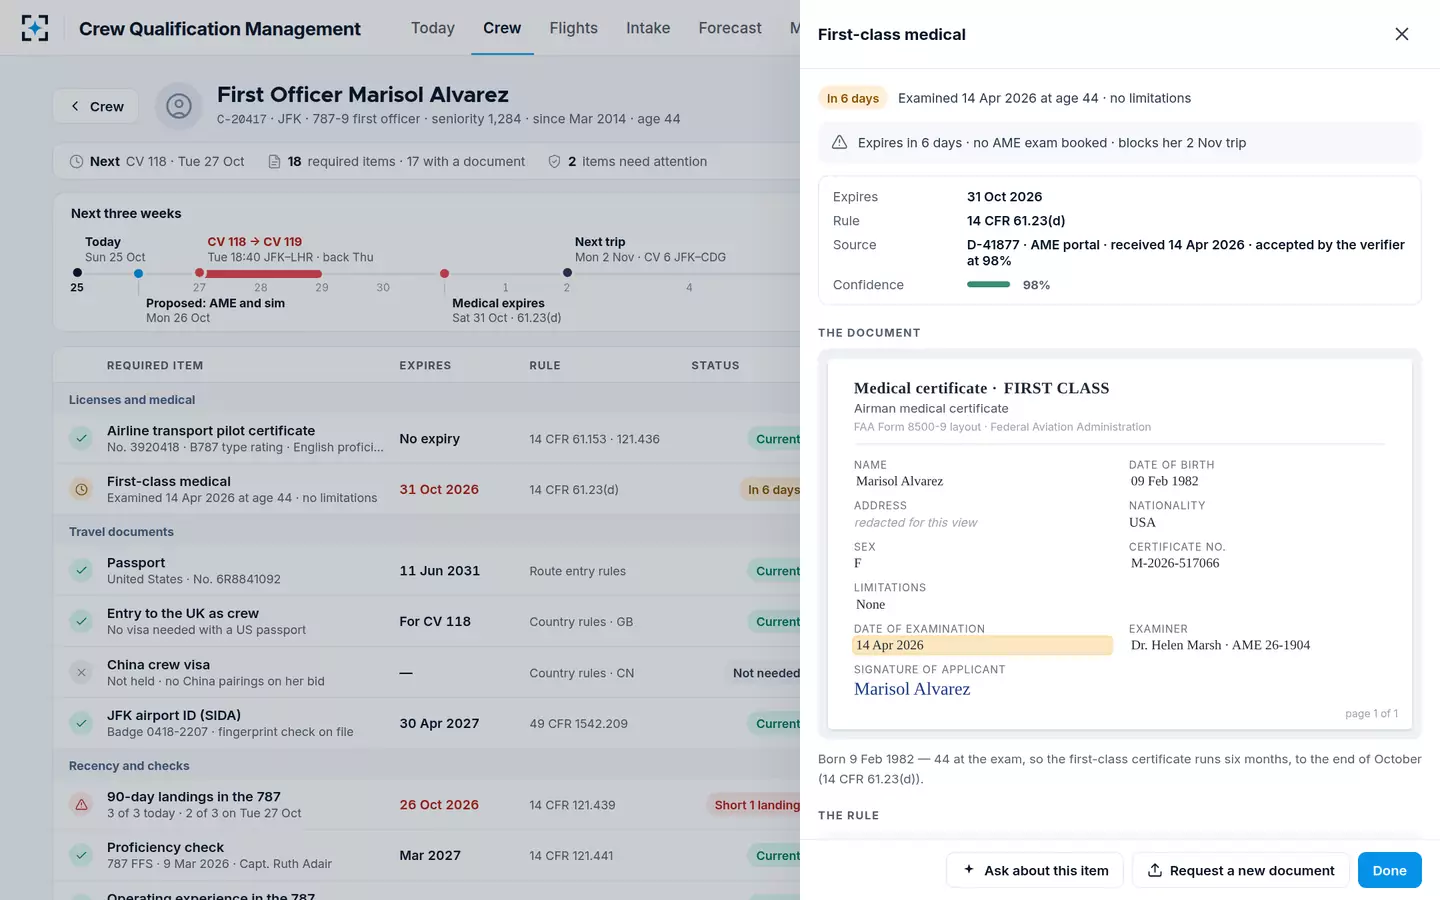Click the Next trip marker on the timeline

coord(567,273)
